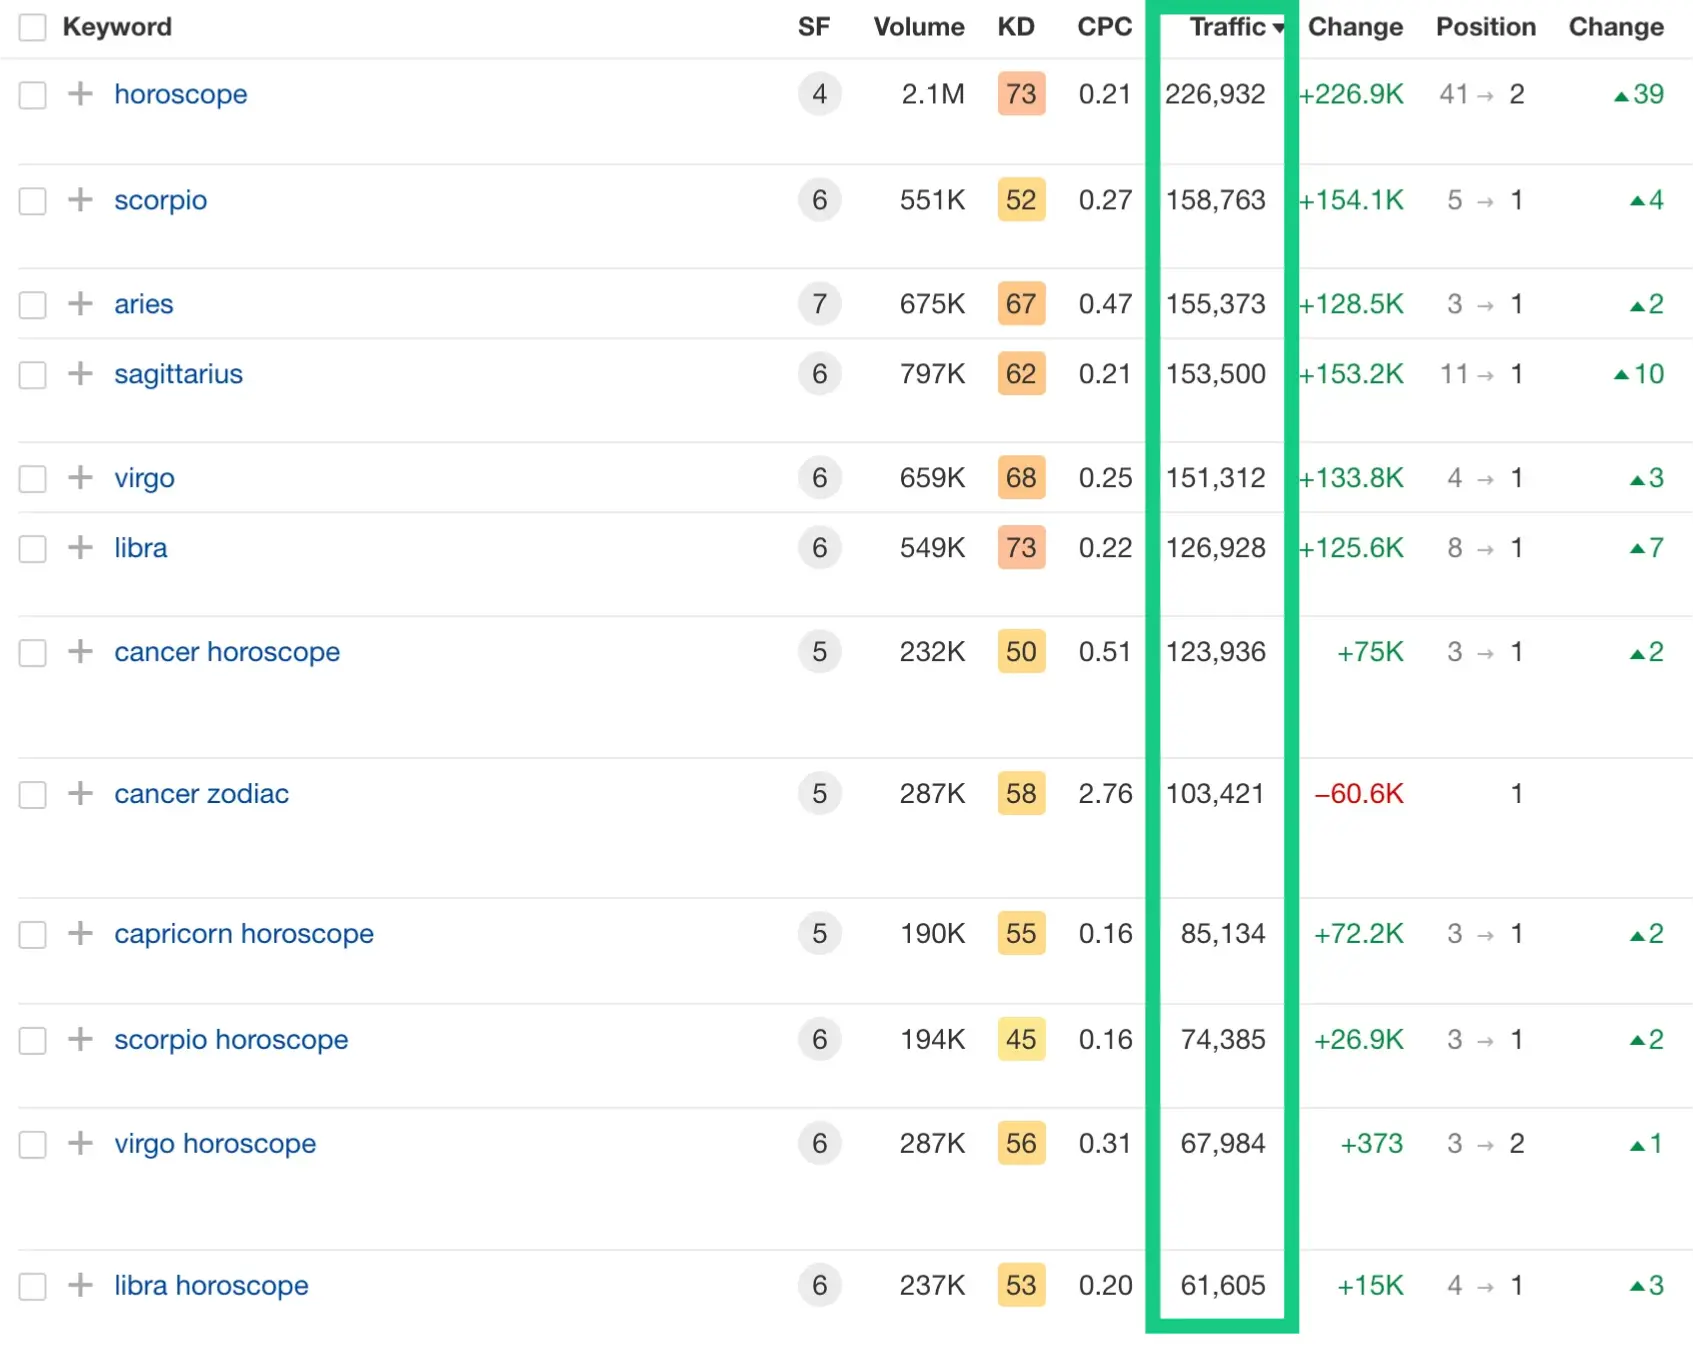The image size is (1694, 1346).
Task: Sort by KD column header
Action: click(1016, 27)
